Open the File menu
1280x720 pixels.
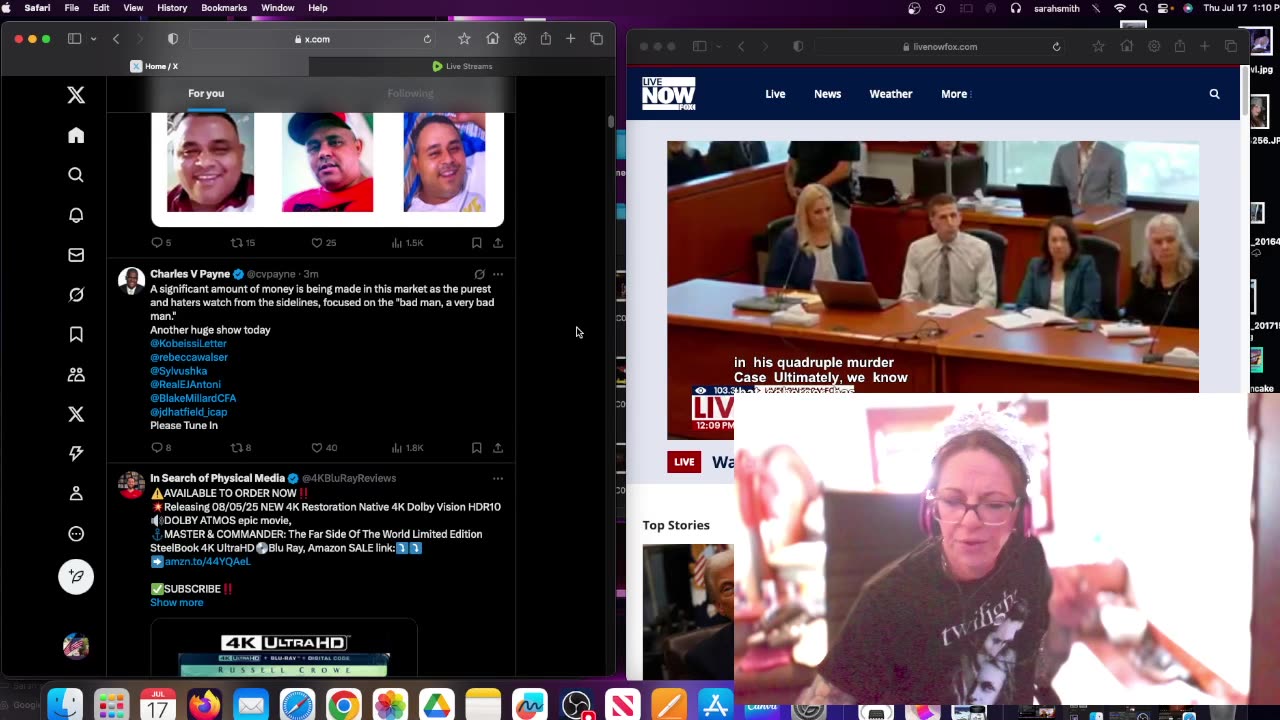coord(72,8)
